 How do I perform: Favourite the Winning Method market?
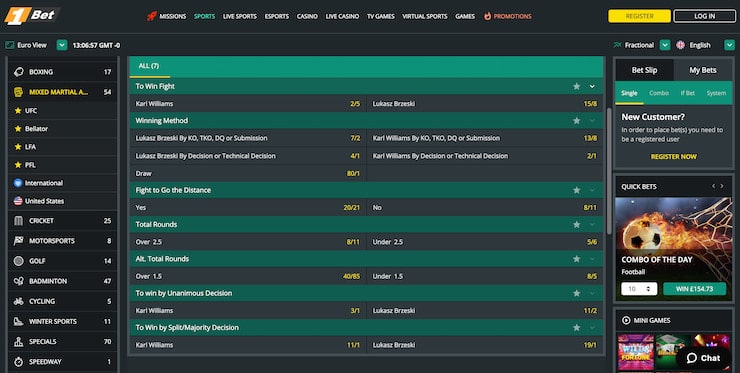(x=576, y=121)
